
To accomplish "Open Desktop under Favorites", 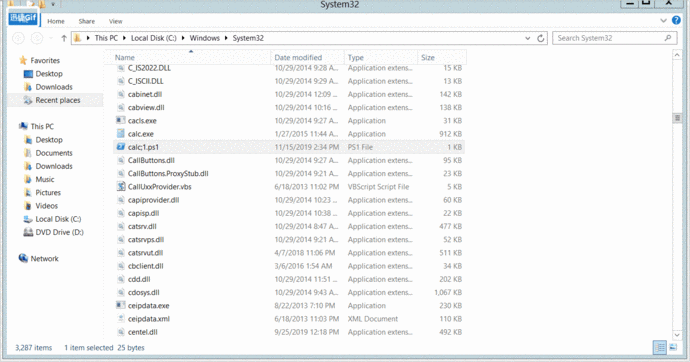I will click(49, 73).
